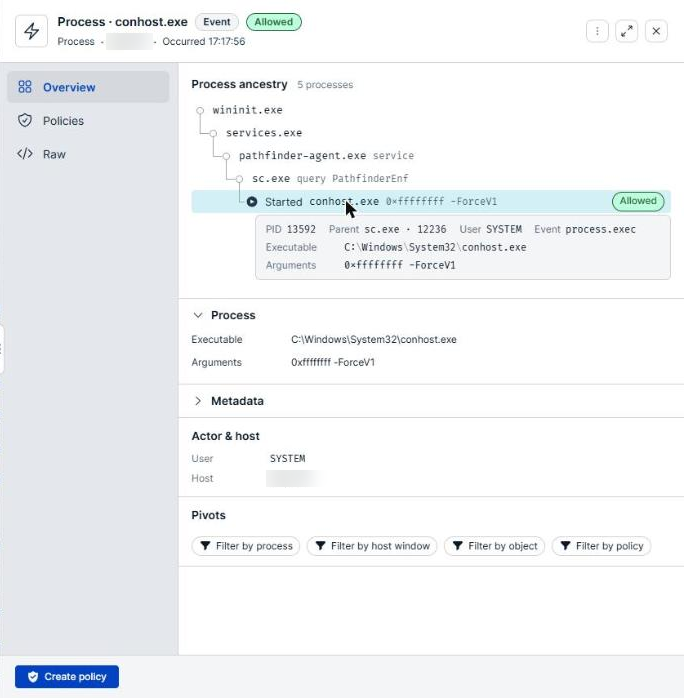Click Occurred 17:17:56 timestamp
Screen dimensions: 684x698
point(204,41)
